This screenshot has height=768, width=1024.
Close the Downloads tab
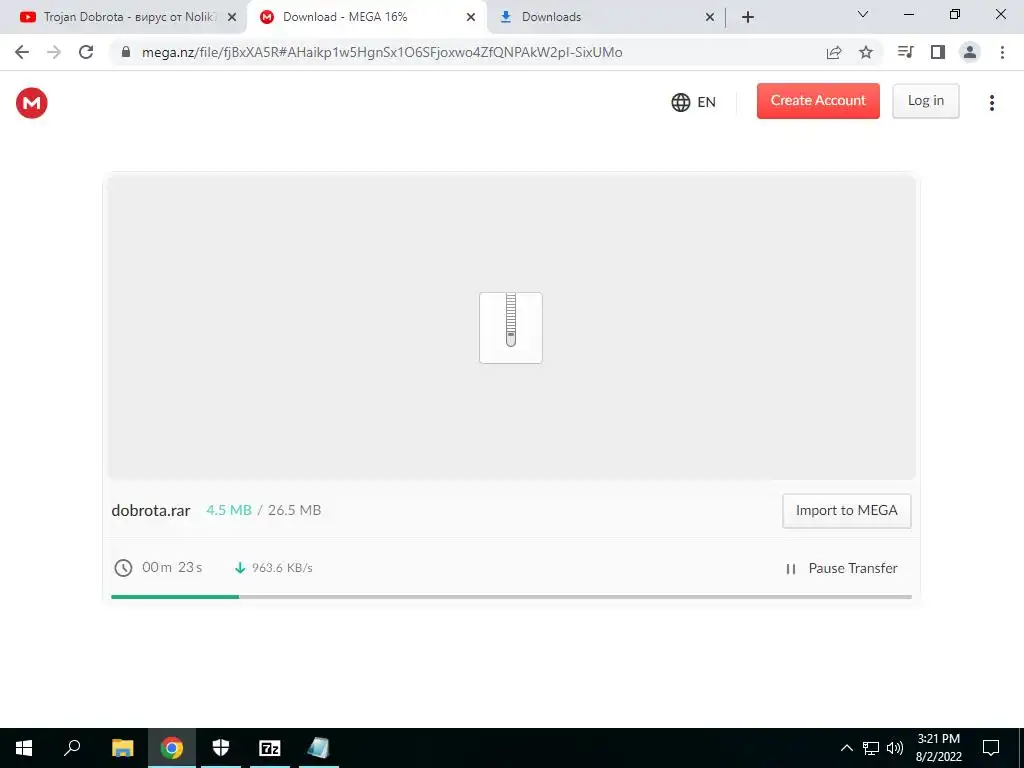(710, 18)
